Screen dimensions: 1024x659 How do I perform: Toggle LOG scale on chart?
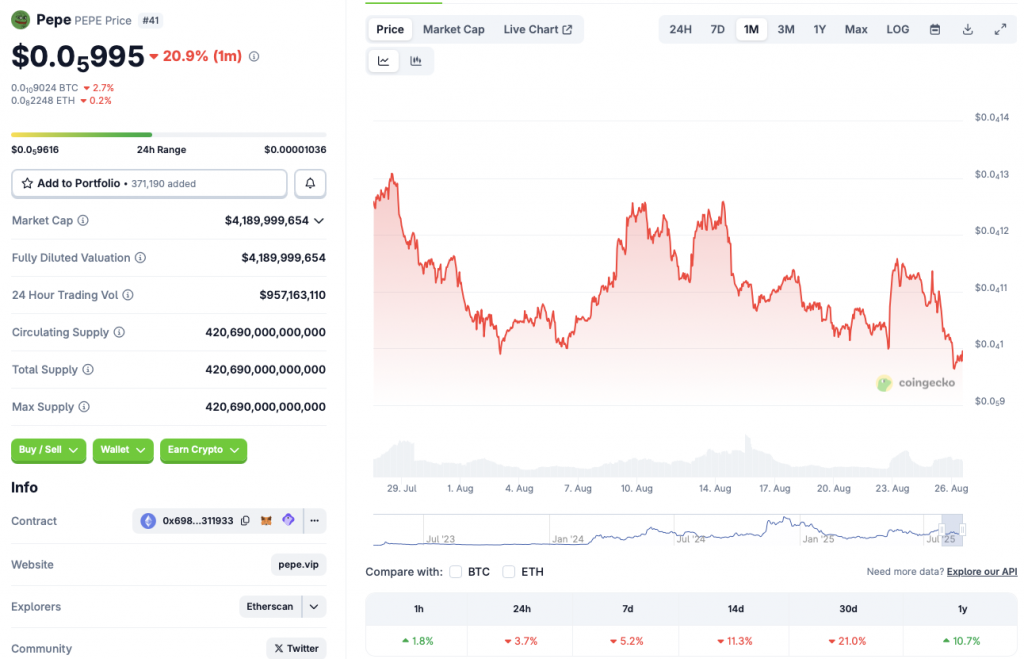pyautogui.click(x=897, y=29)
